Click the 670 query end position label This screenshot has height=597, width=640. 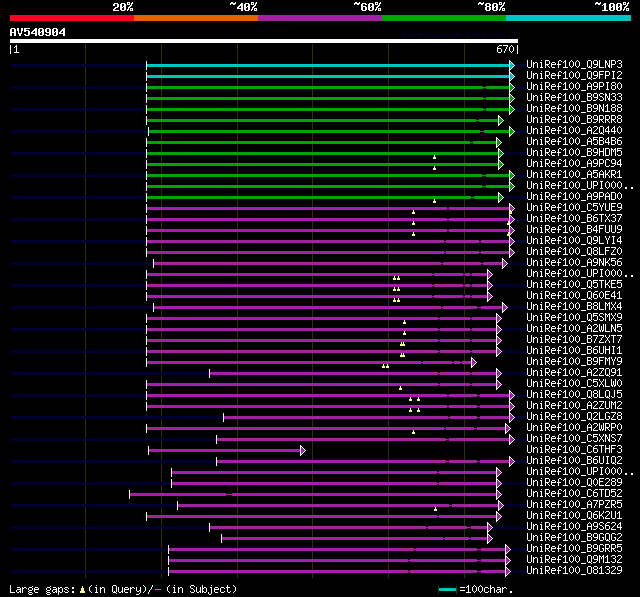505,49
